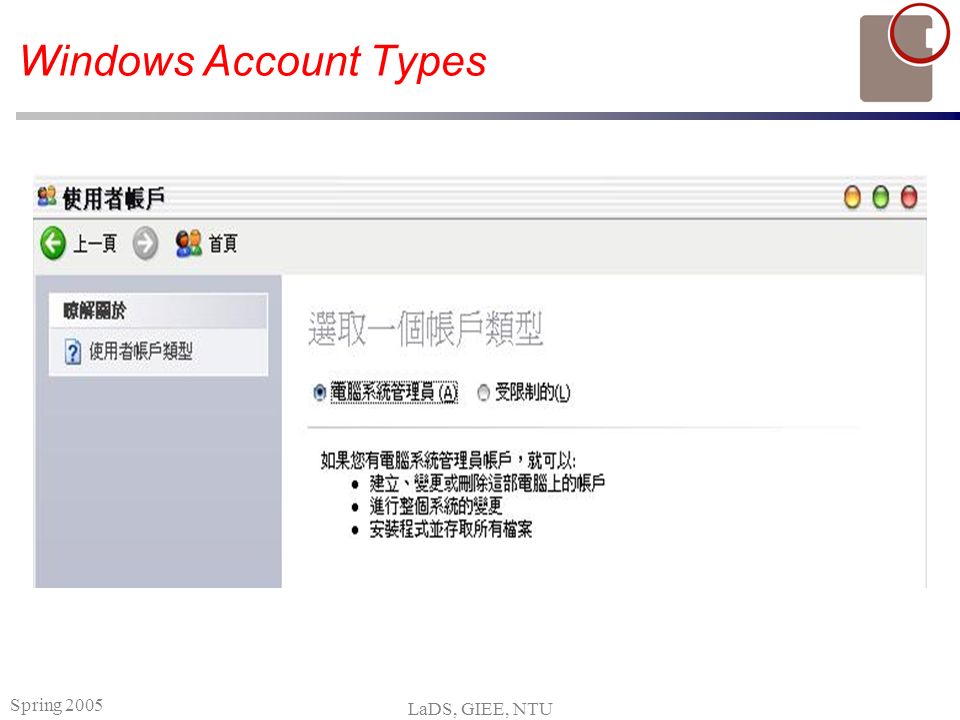Click the line 如果您有電腦系統管理員帳戶
The height and width of the screenshot is (720, 960).
(448, 460)
